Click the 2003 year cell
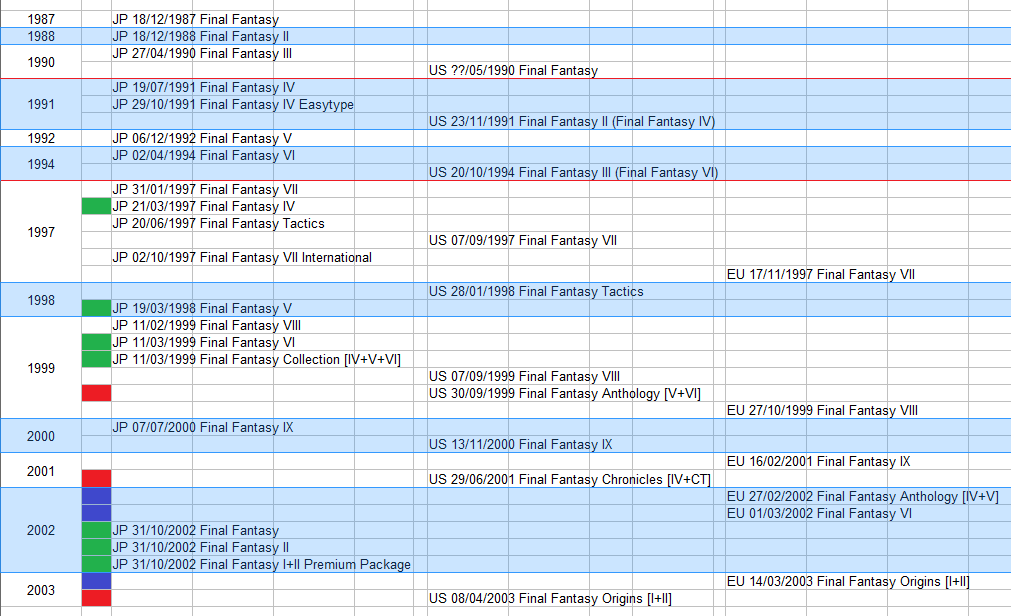The width and height of the screenshot is (1011, 616). [41, 590]
